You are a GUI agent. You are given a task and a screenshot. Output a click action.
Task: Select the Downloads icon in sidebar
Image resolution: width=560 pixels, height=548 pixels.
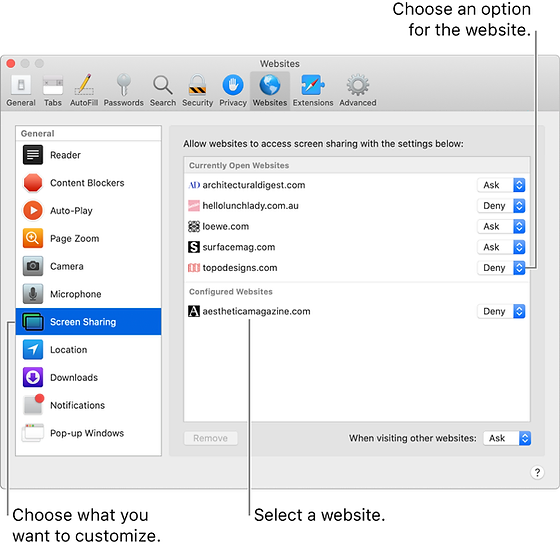[x=33, y=377]
